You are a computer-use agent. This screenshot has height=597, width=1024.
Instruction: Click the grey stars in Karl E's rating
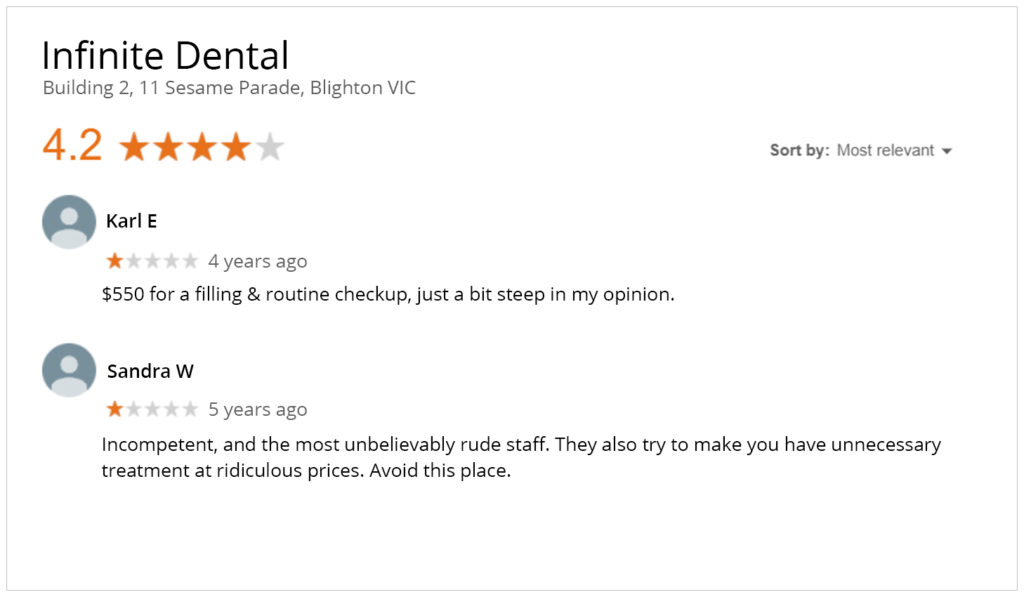162,261
